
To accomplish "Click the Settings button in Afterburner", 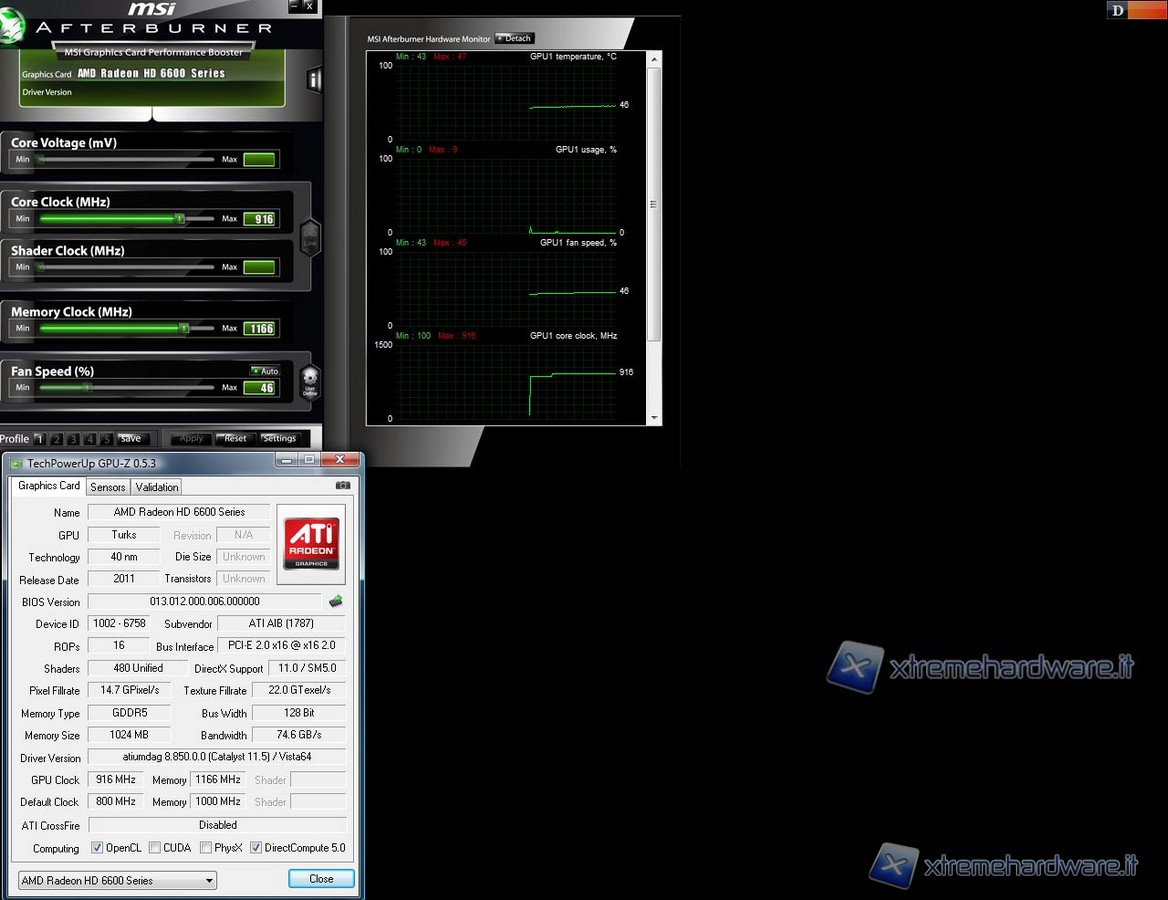I will pyautogui.click(x=279, y=439).
